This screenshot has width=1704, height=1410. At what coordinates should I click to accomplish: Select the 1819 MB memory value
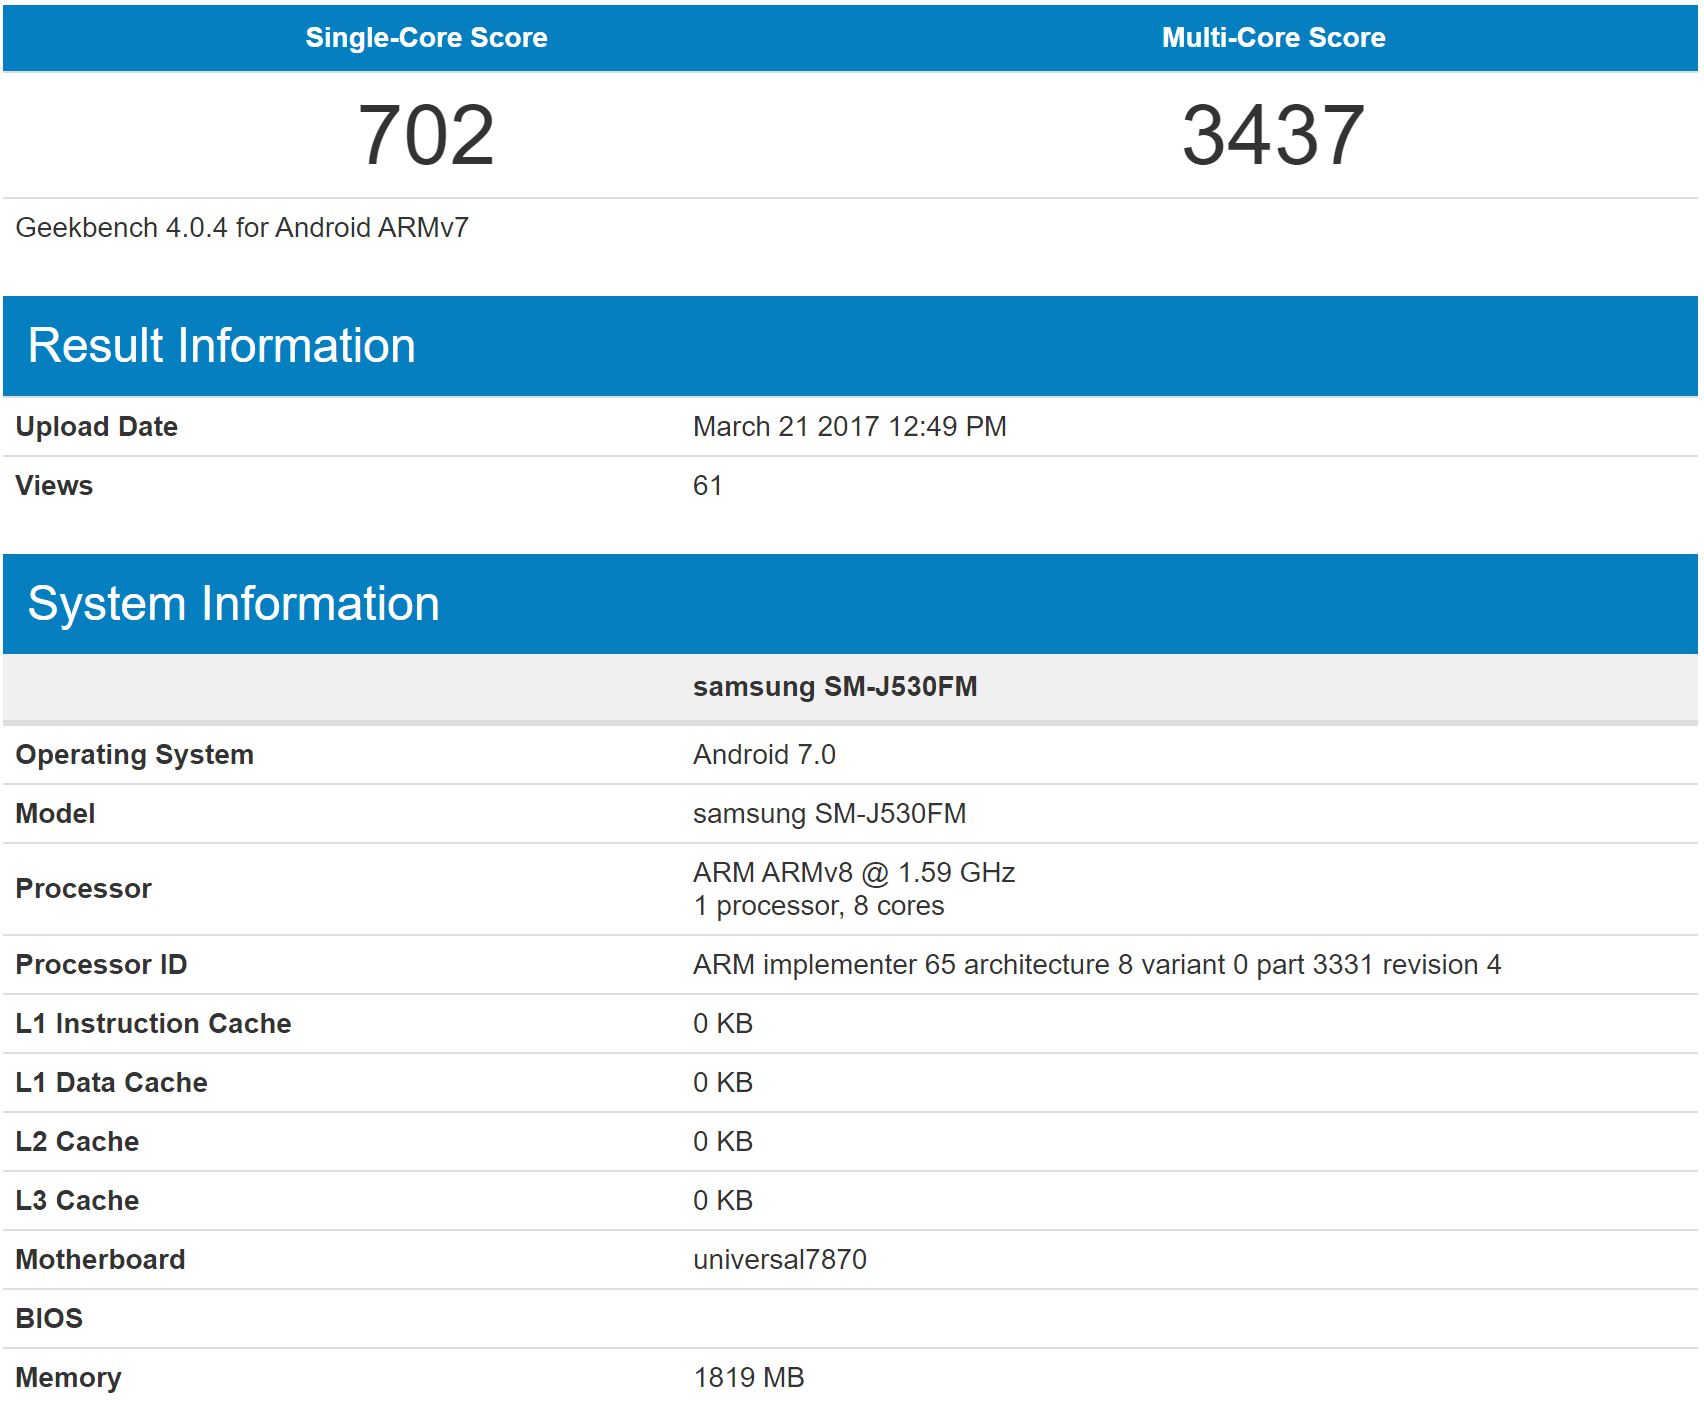point(749,1378)
